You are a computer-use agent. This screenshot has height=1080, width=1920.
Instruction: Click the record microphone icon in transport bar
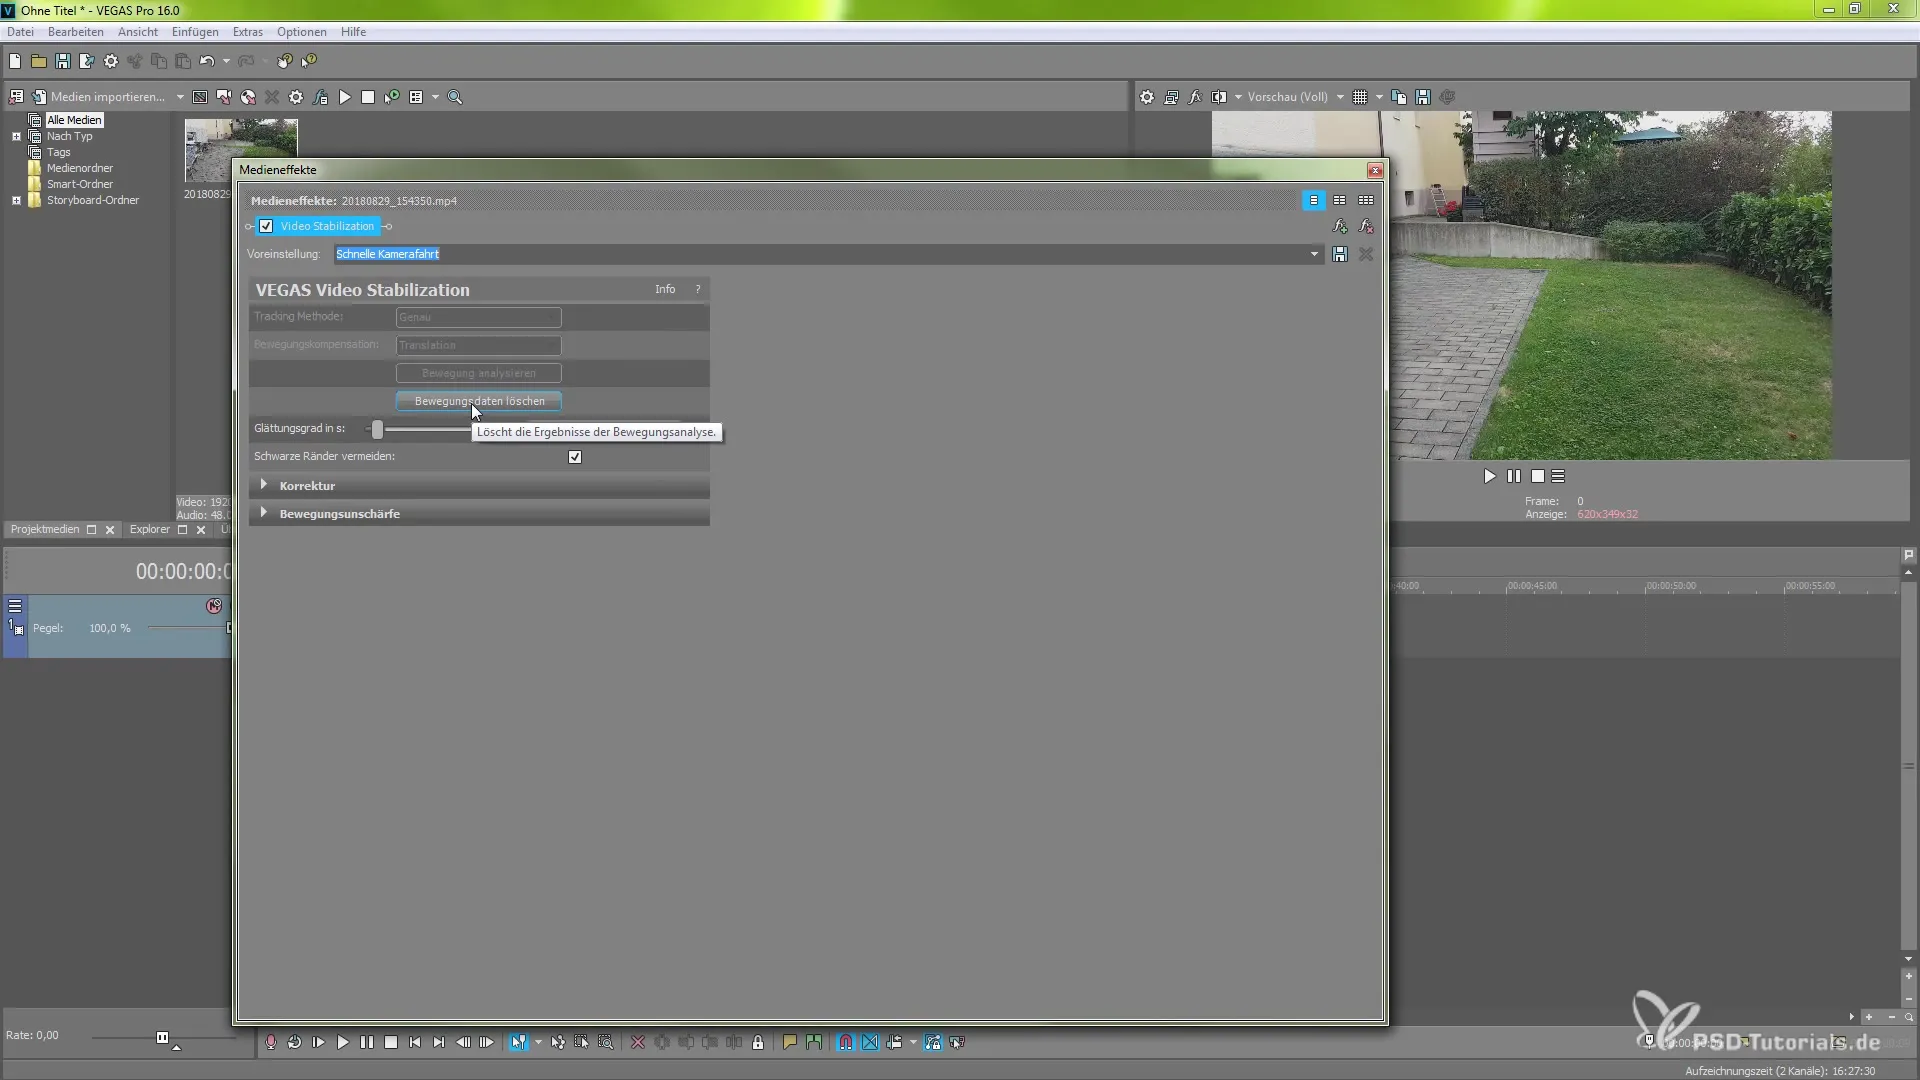[x=271, y=1042]
